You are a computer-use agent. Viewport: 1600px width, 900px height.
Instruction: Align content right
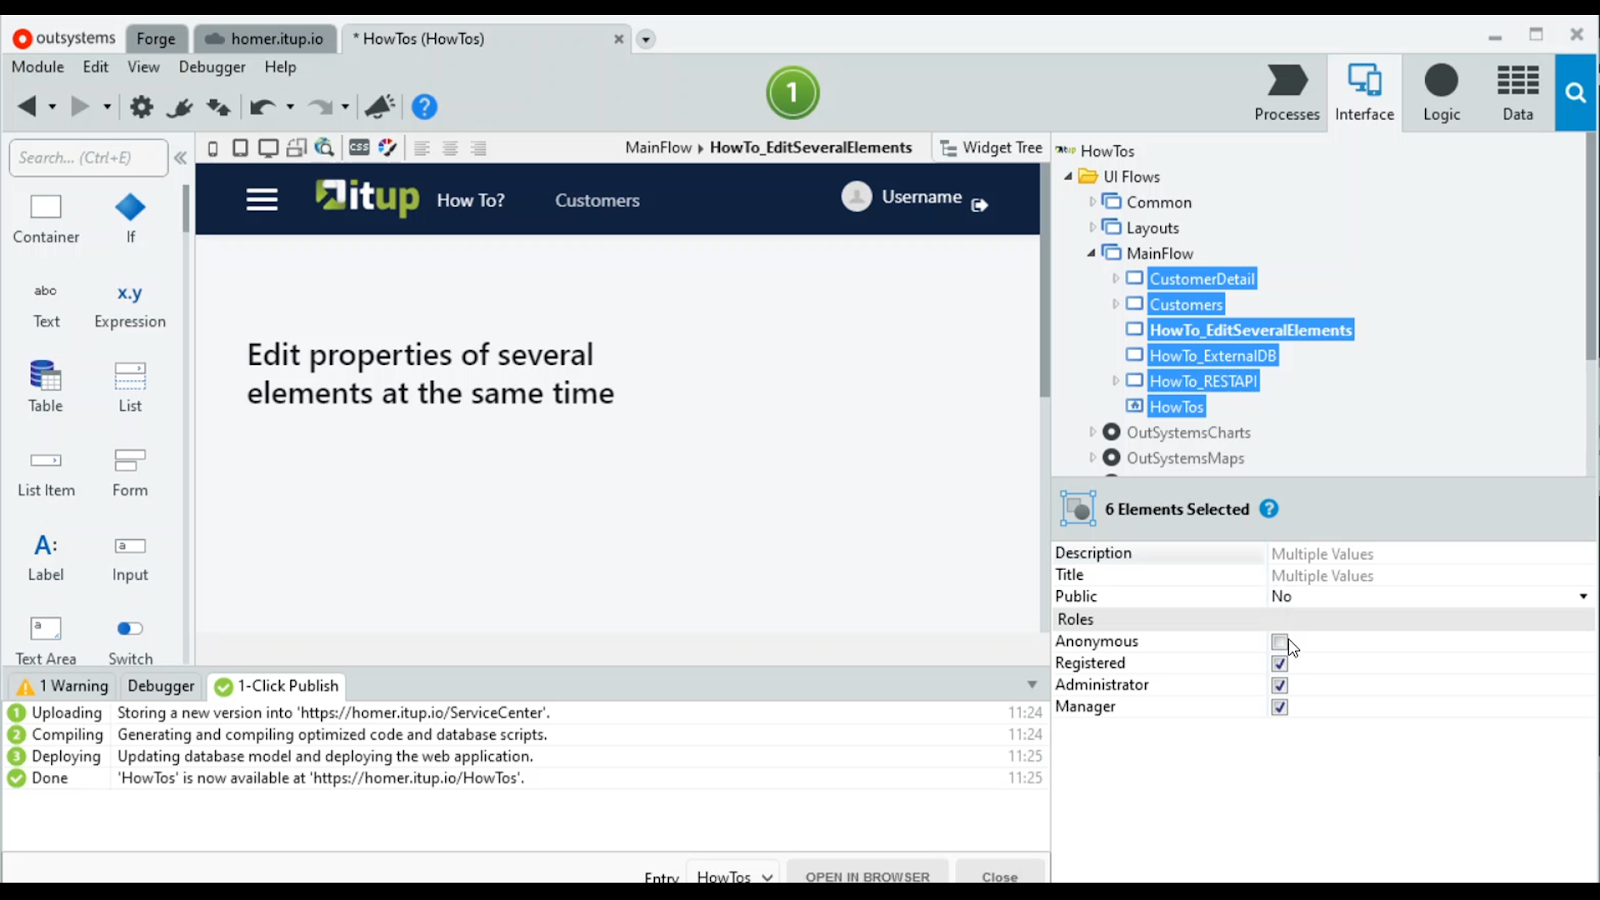point(478,148)
